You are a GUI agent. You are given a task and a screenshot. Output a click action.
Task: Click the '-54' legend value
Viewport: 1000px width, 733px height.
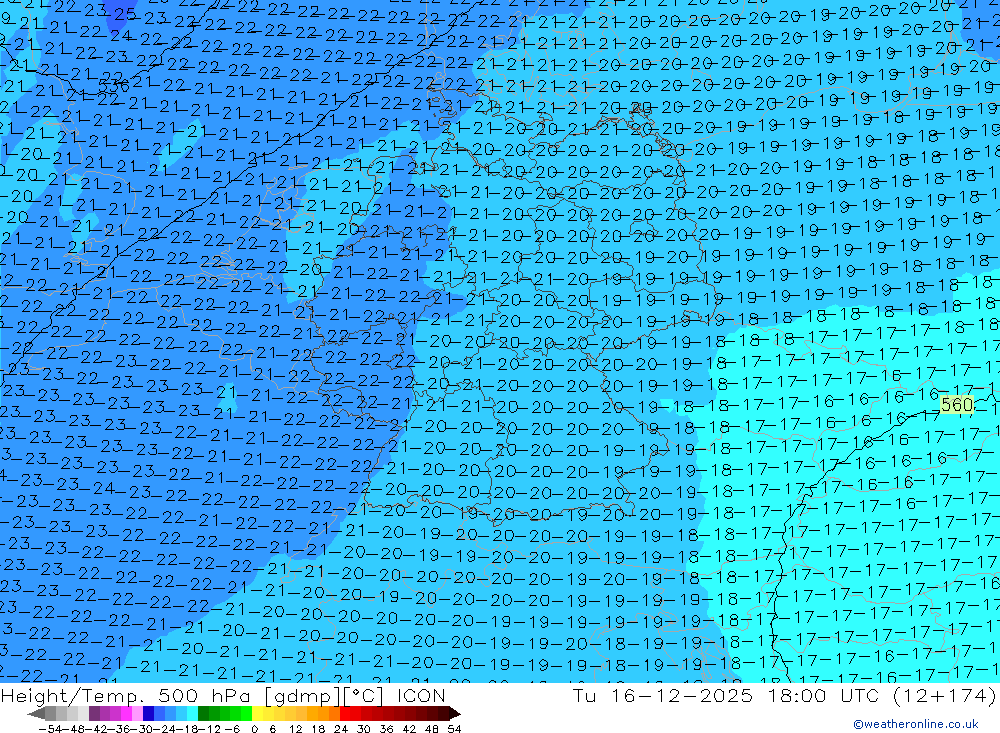(50, 729)
